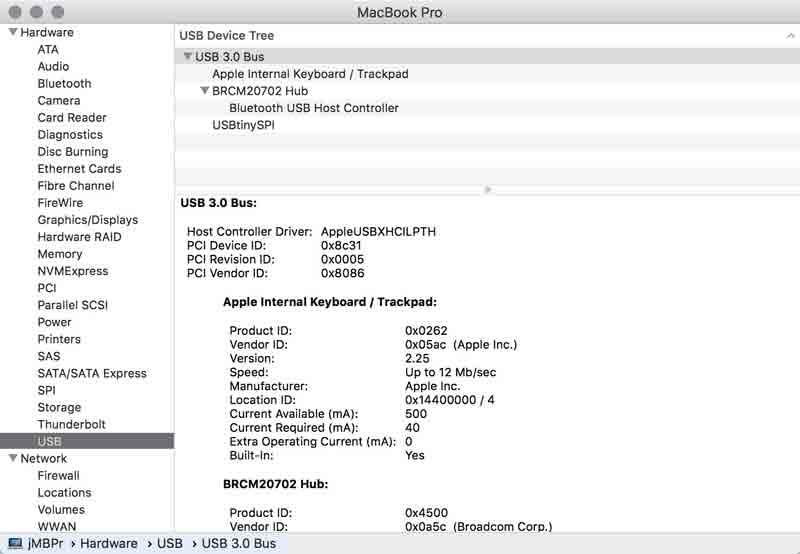Click the PCI Vendor ID value 0x8086
Viewport: 800px width, 554px height.
click(x=342, y=273)
